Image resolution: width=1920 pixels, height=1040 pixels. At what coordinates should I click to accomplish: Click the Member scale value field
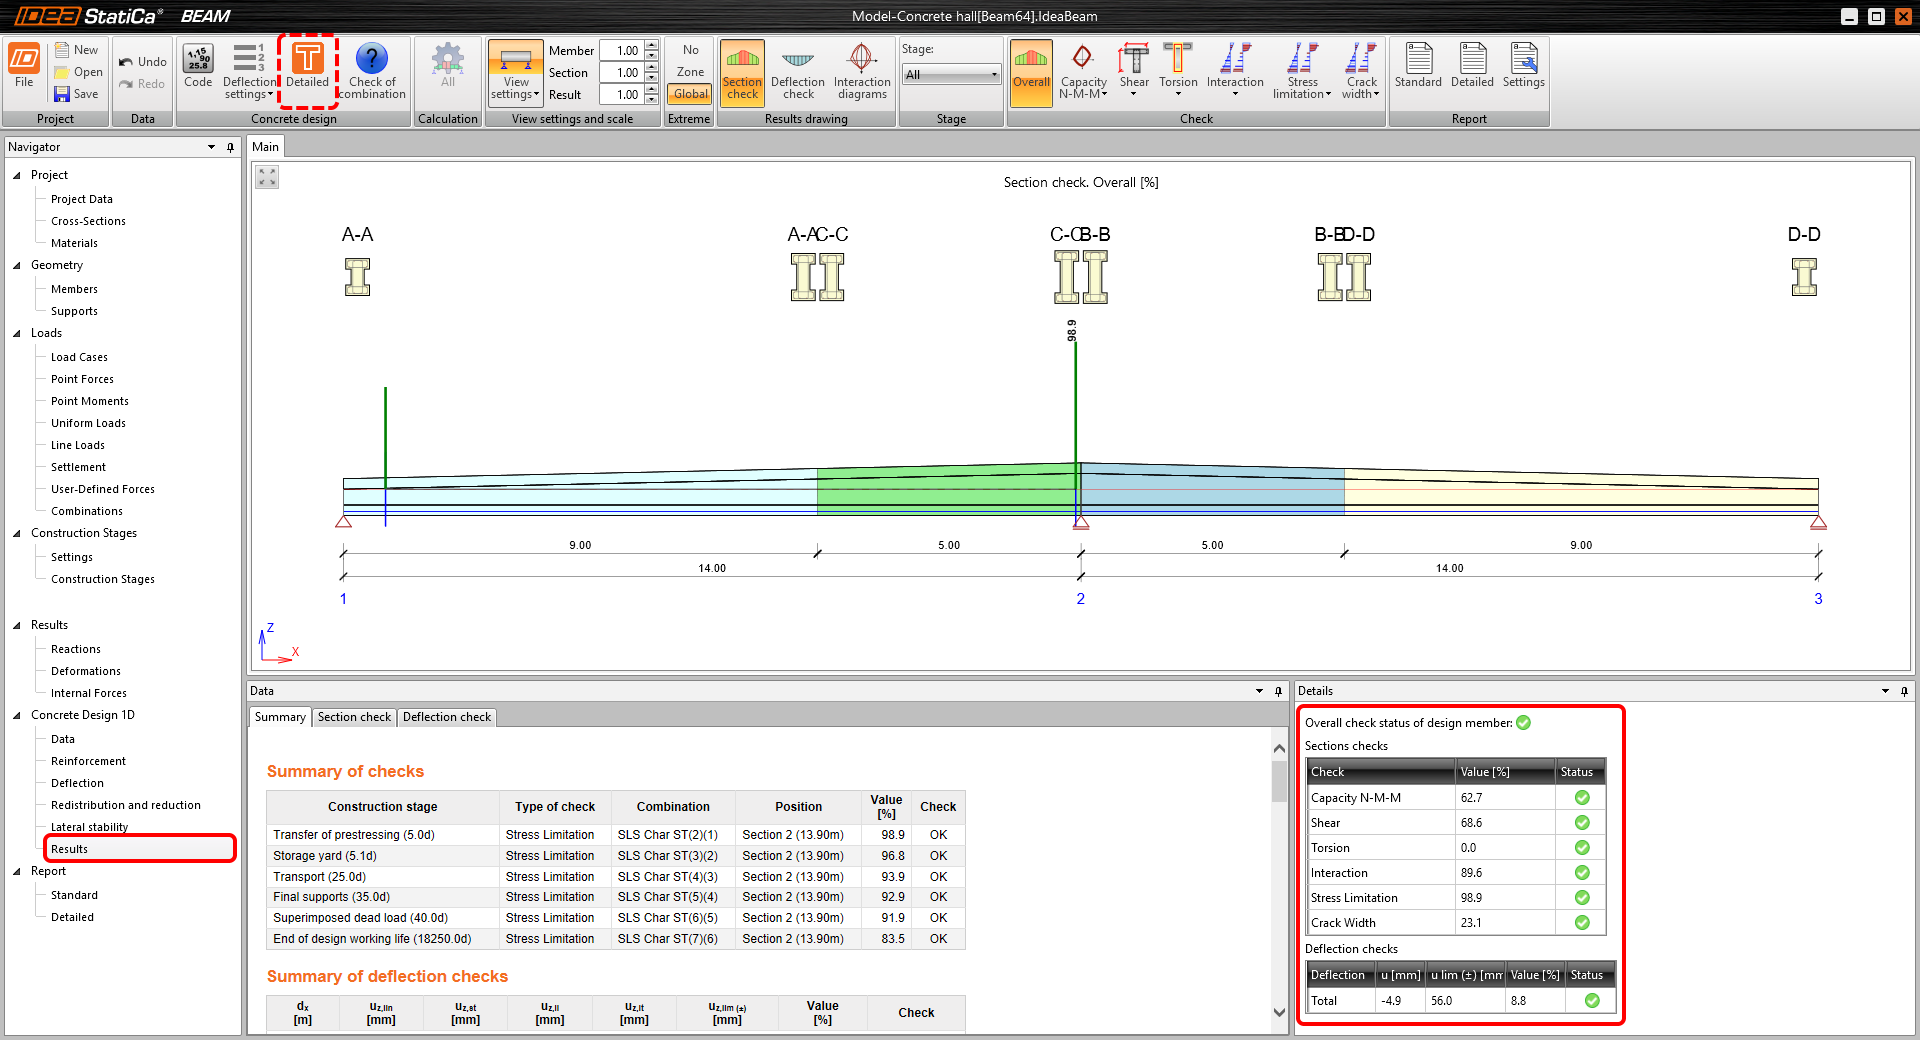tap(622, 51)
